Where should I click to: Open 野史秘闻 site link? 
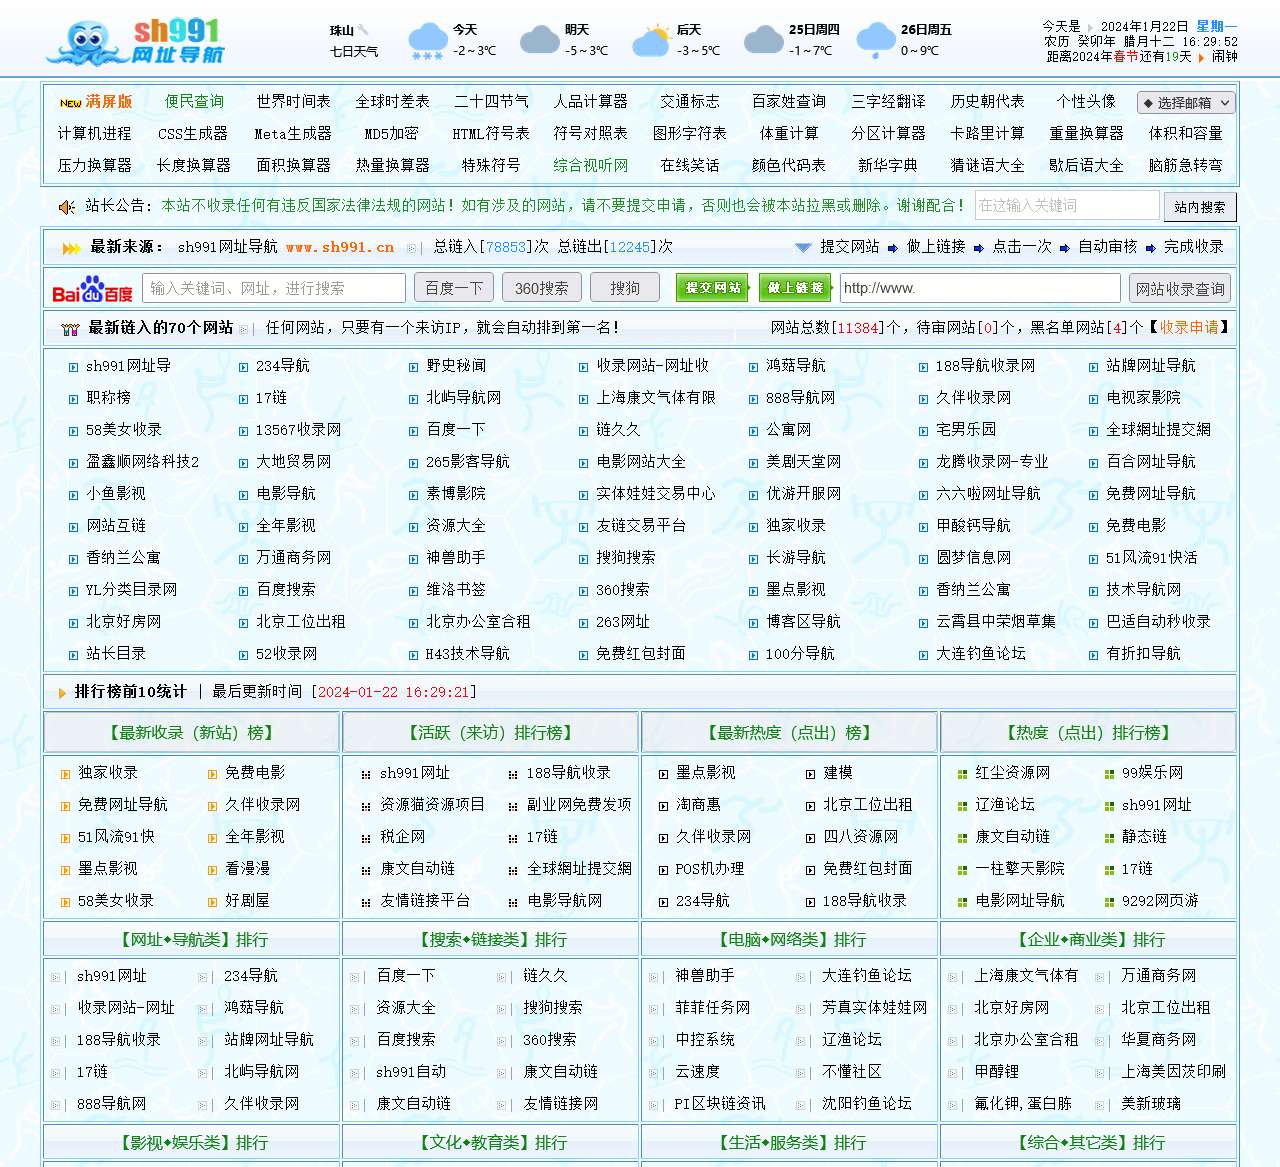[456, 366]
